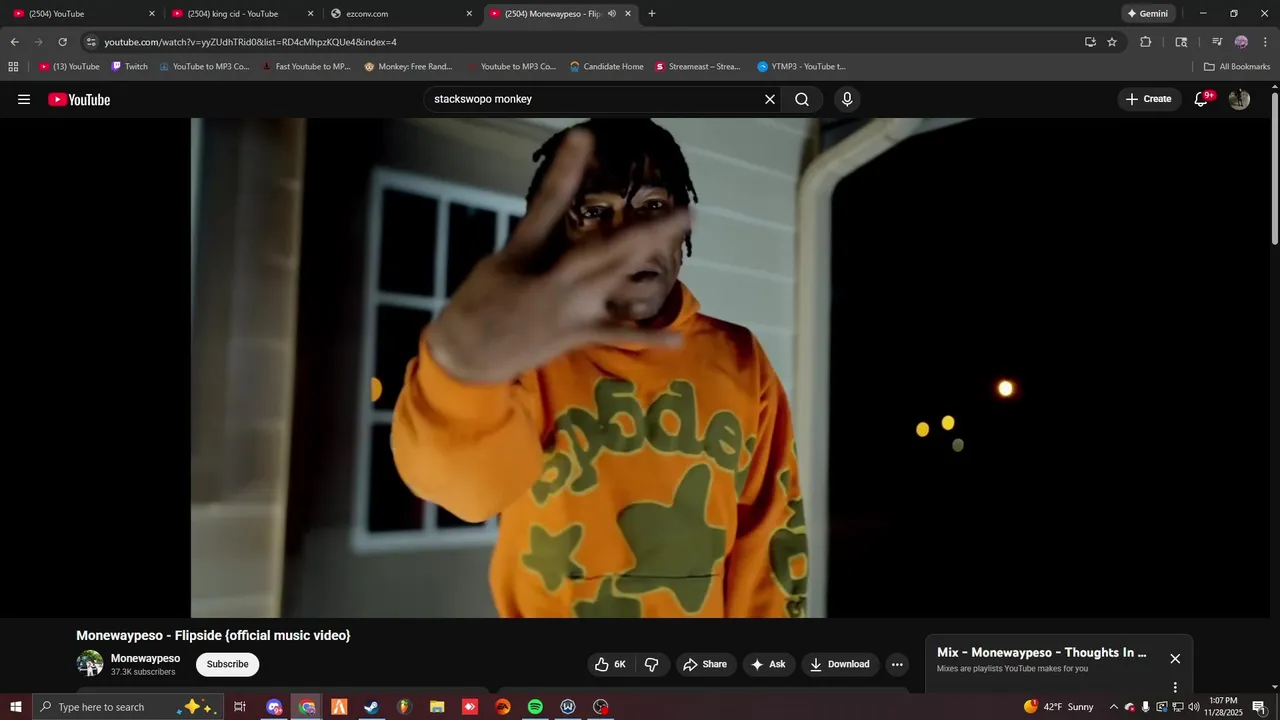Open the Mix - Monewaypeso playlist title
This screenshot has height=720, width=1280.
coord(1042,652)
